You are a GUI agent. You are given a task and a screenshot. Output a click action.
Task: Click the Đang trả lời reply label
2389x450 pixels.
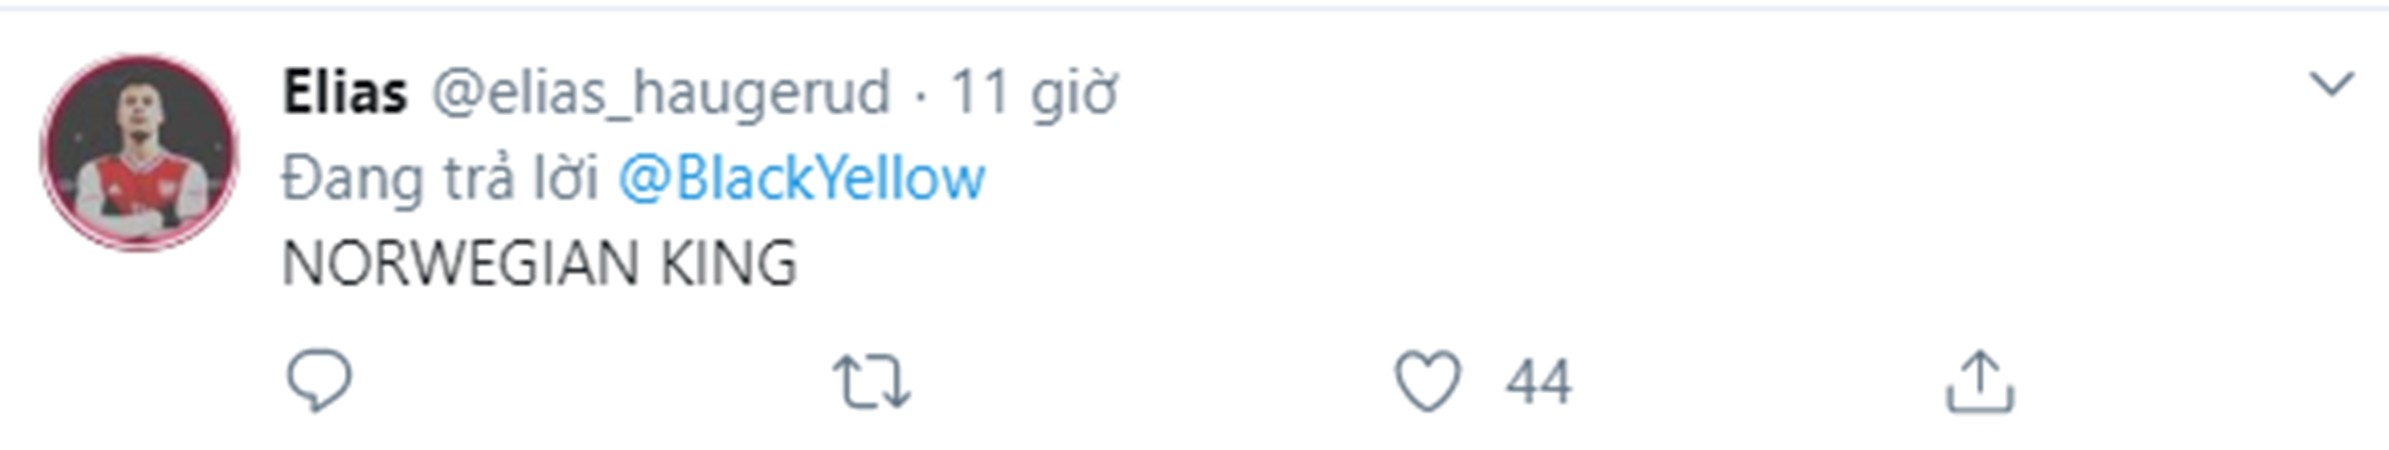pos(440,179)
